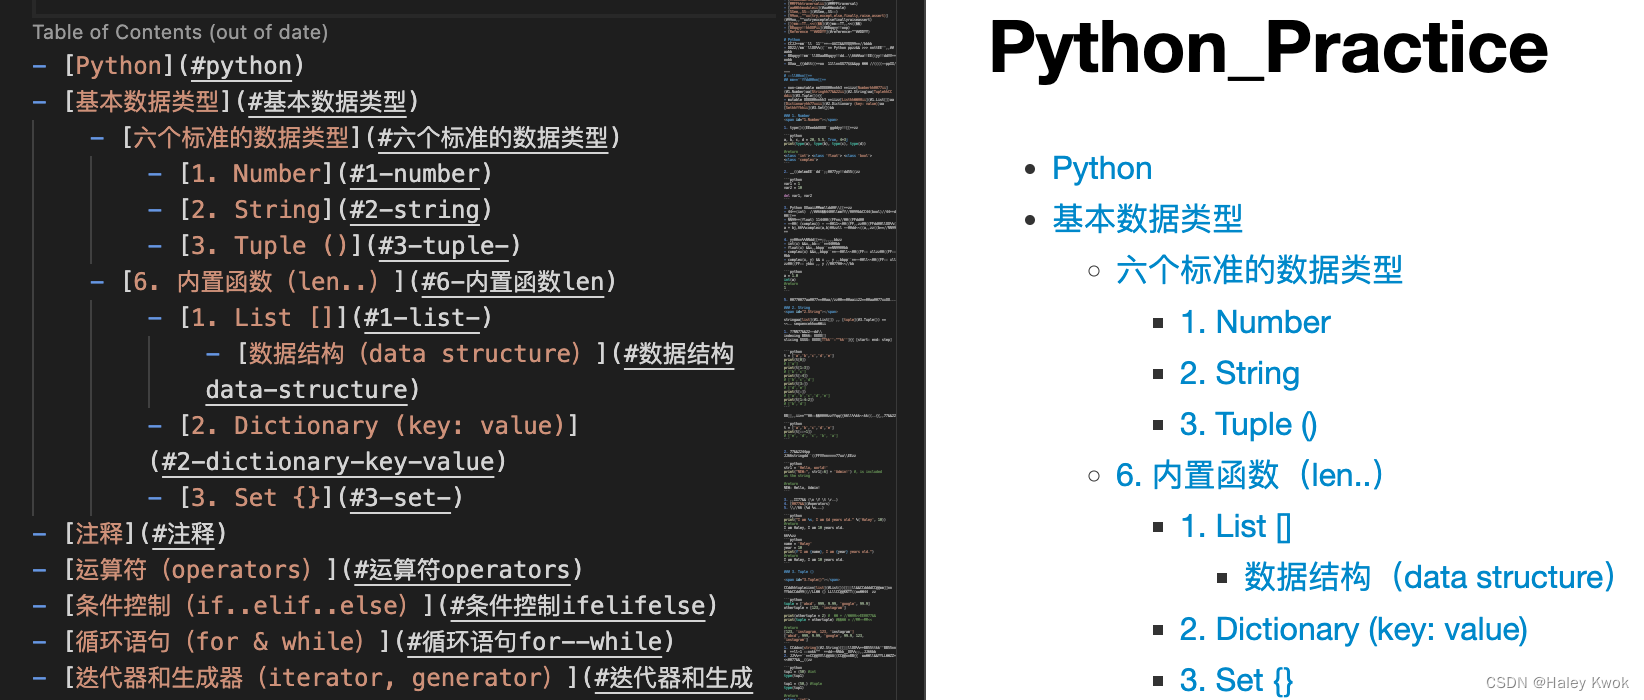Image resolution: width=1644 pixels, height=700 pixels.
Task: Open the '1. List []' preview link
Action: tap(1236, 526)
